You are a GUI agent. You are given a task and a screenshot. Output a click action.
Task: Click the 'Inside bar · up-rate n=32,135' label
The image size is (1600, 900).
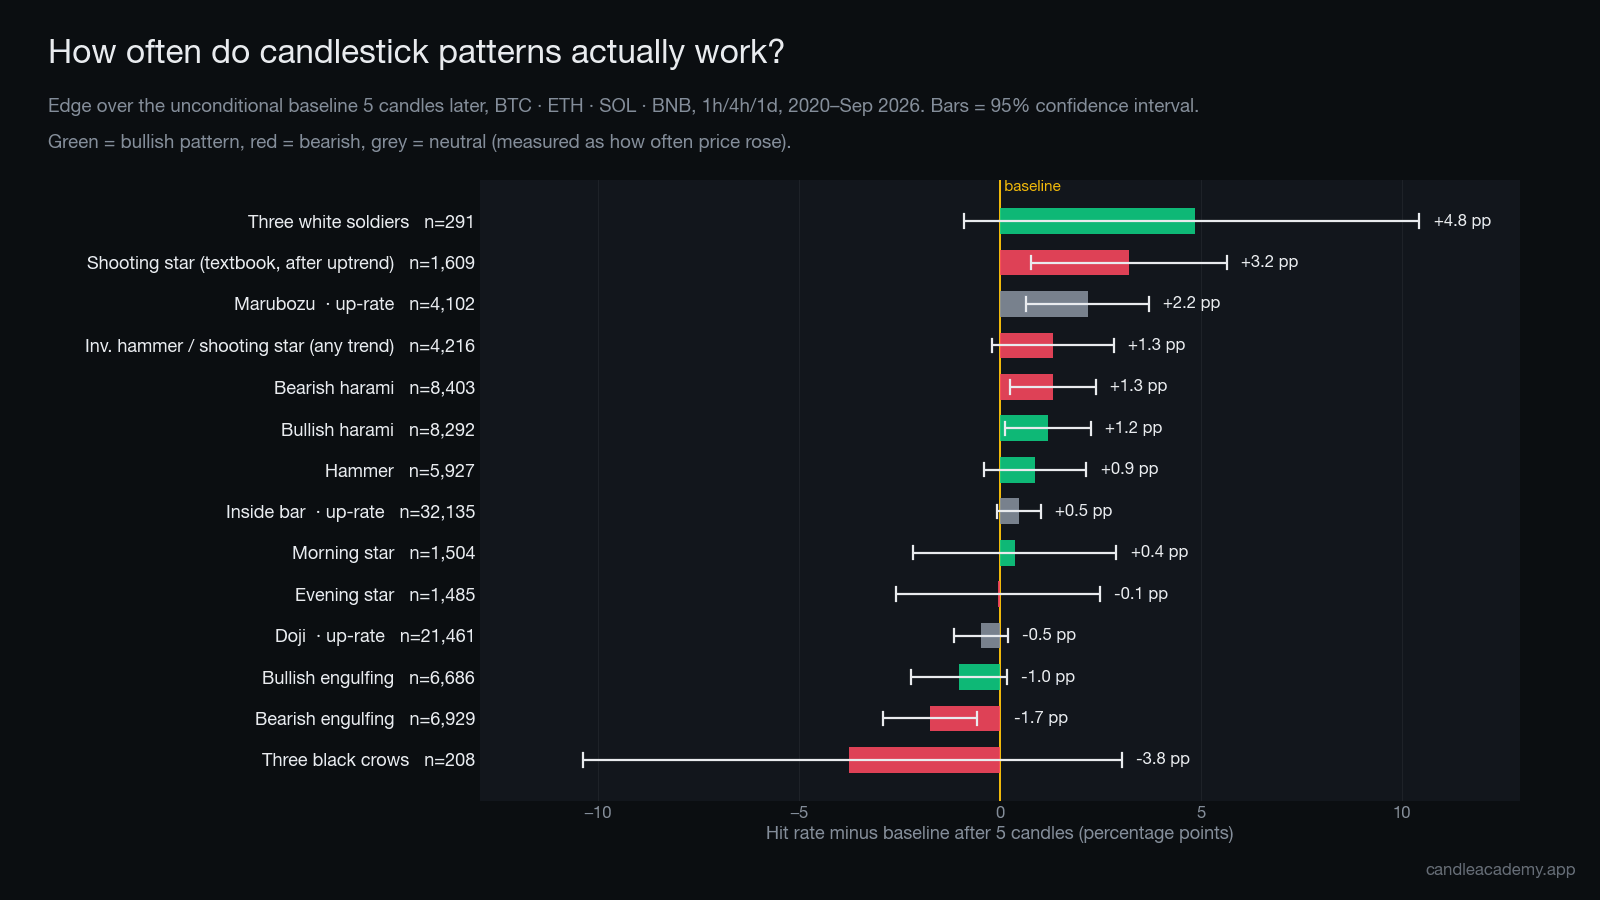click(350, 512)
